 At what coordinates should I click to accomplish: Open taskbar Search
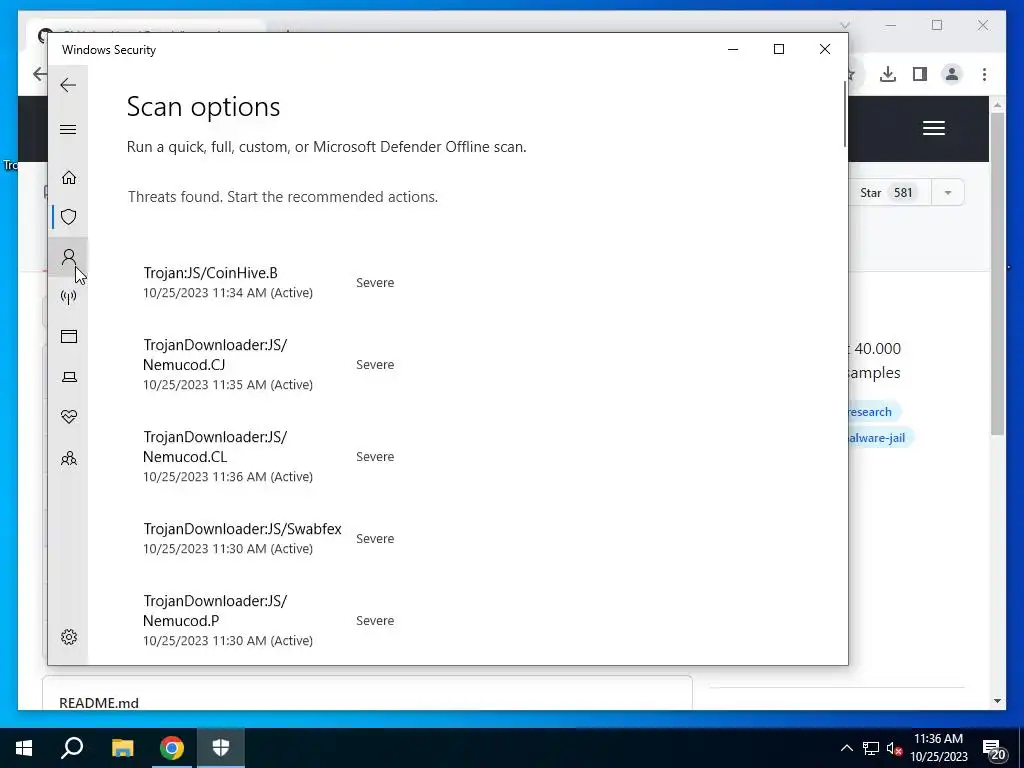click(72, 748)
